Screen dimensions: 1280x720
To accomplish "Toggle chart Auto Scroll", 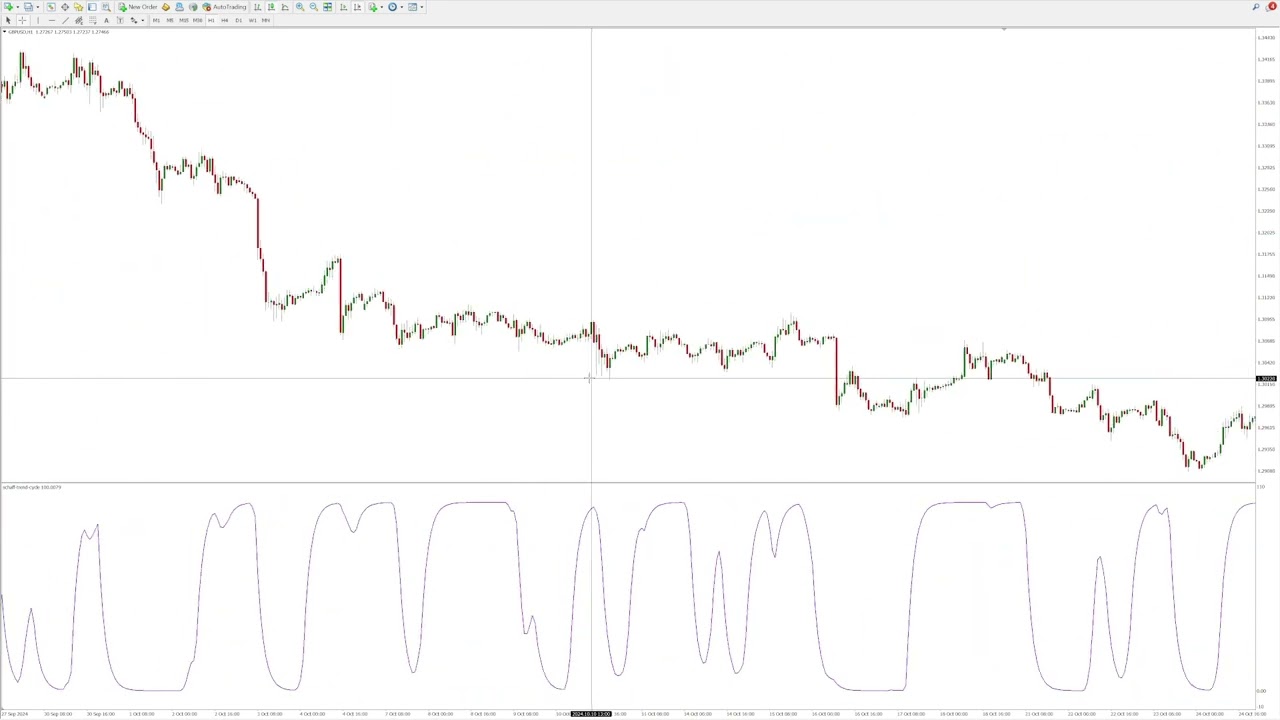I will coord(343,7).
